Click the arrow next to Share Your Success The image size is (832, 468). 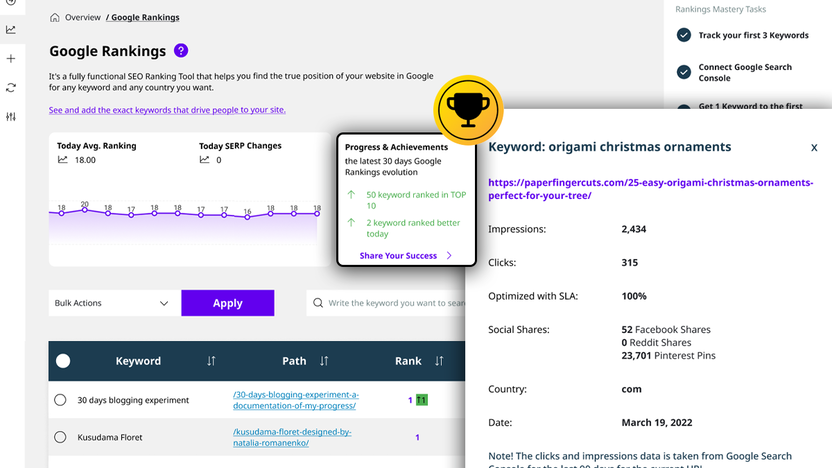click(449, 256)
